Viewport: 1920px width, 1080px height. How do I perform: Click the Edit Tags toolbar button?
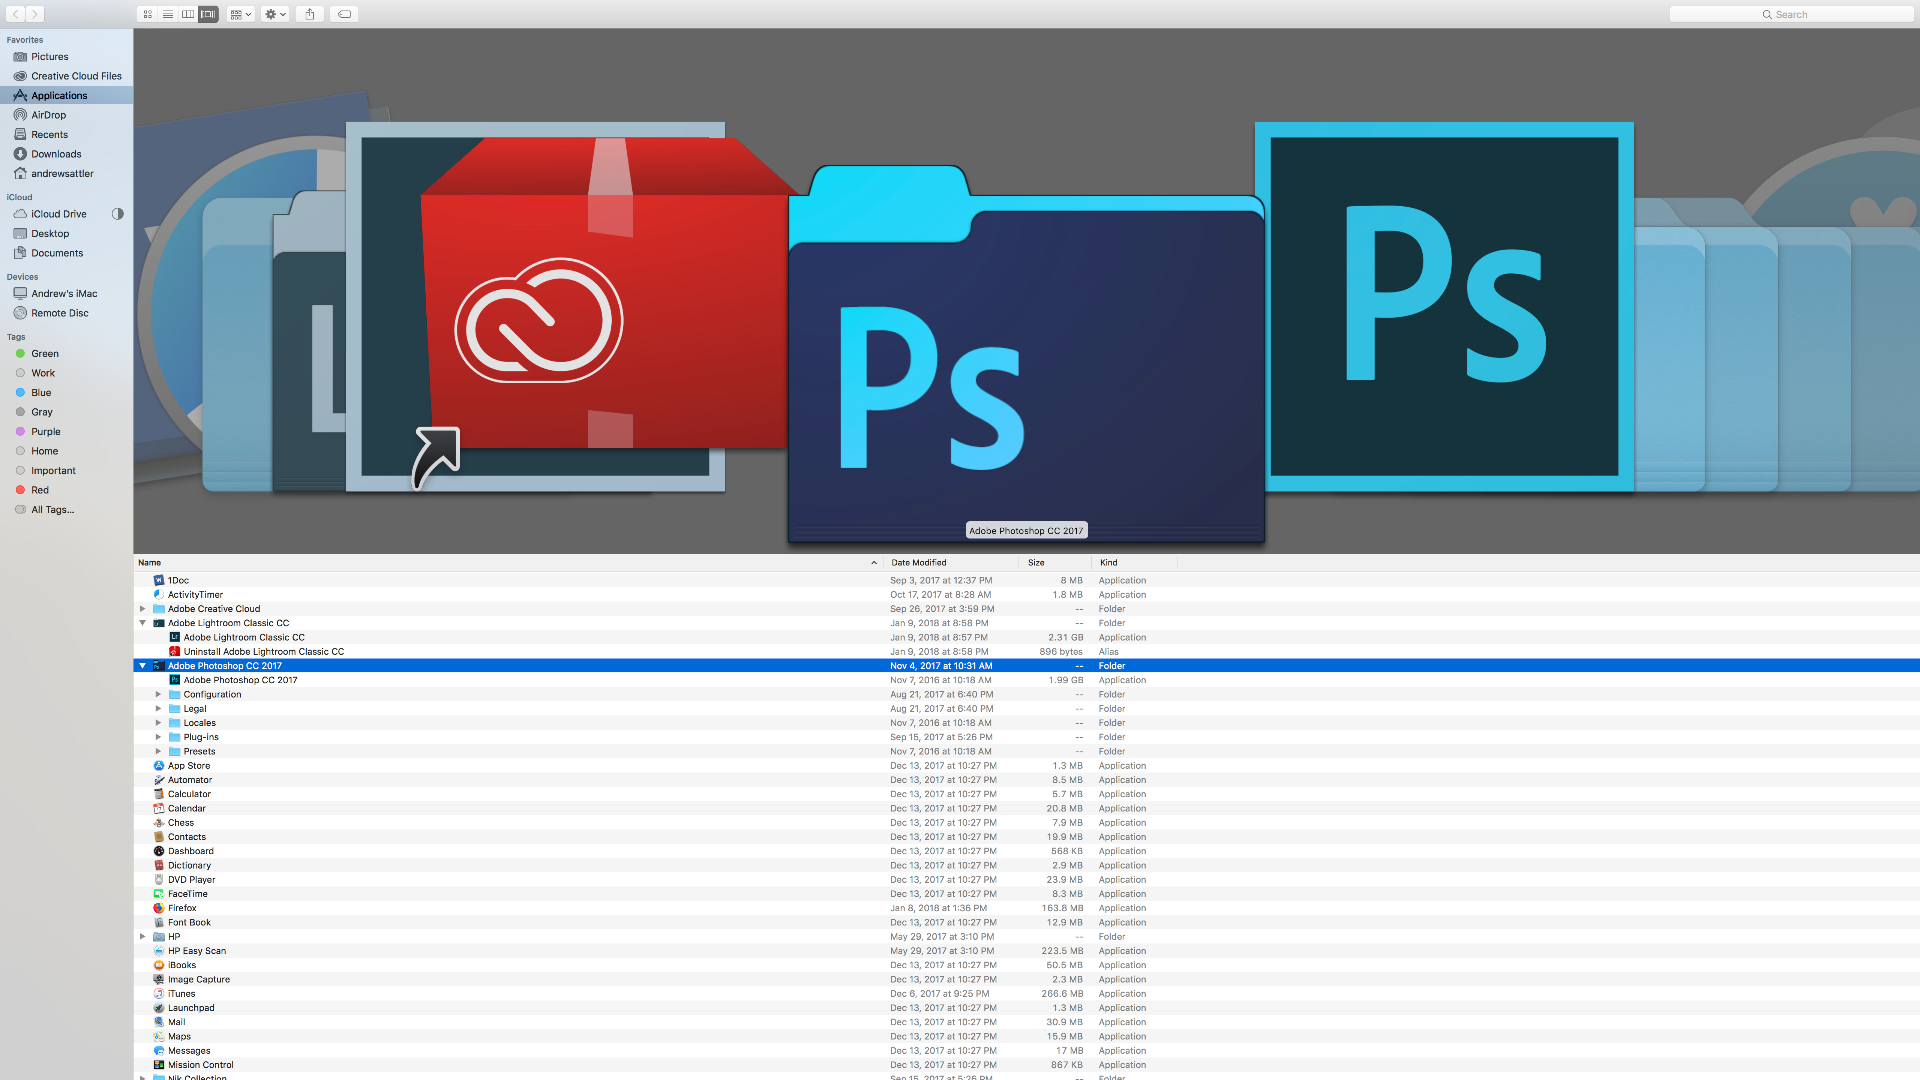pyautogui.click(x=344, y=14)
